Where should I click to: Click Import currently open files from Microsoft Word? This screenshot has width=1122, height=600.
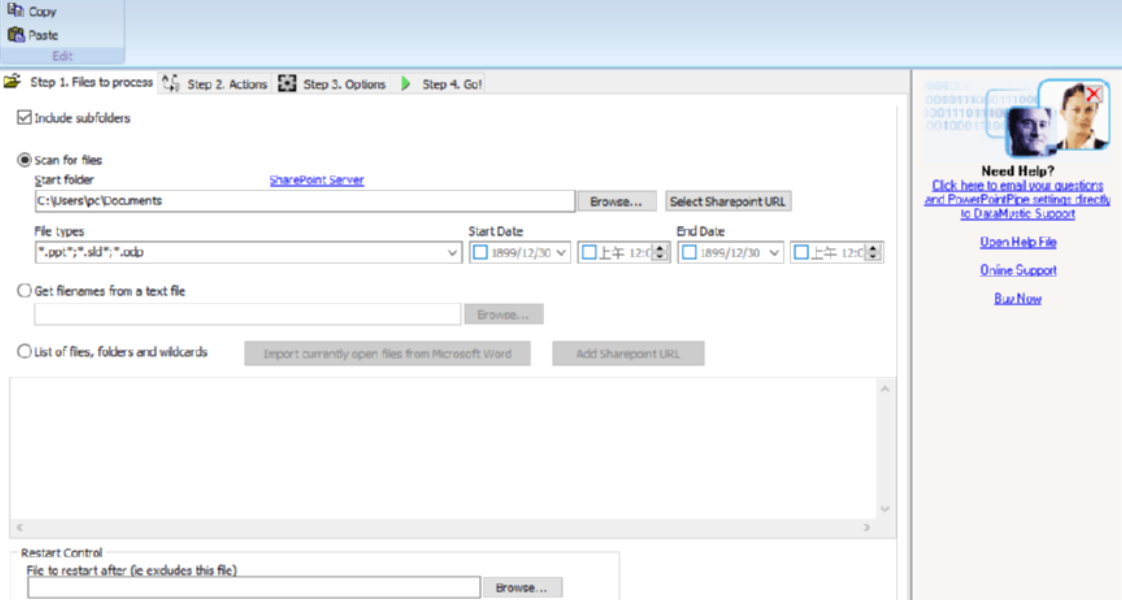point(387,353)
